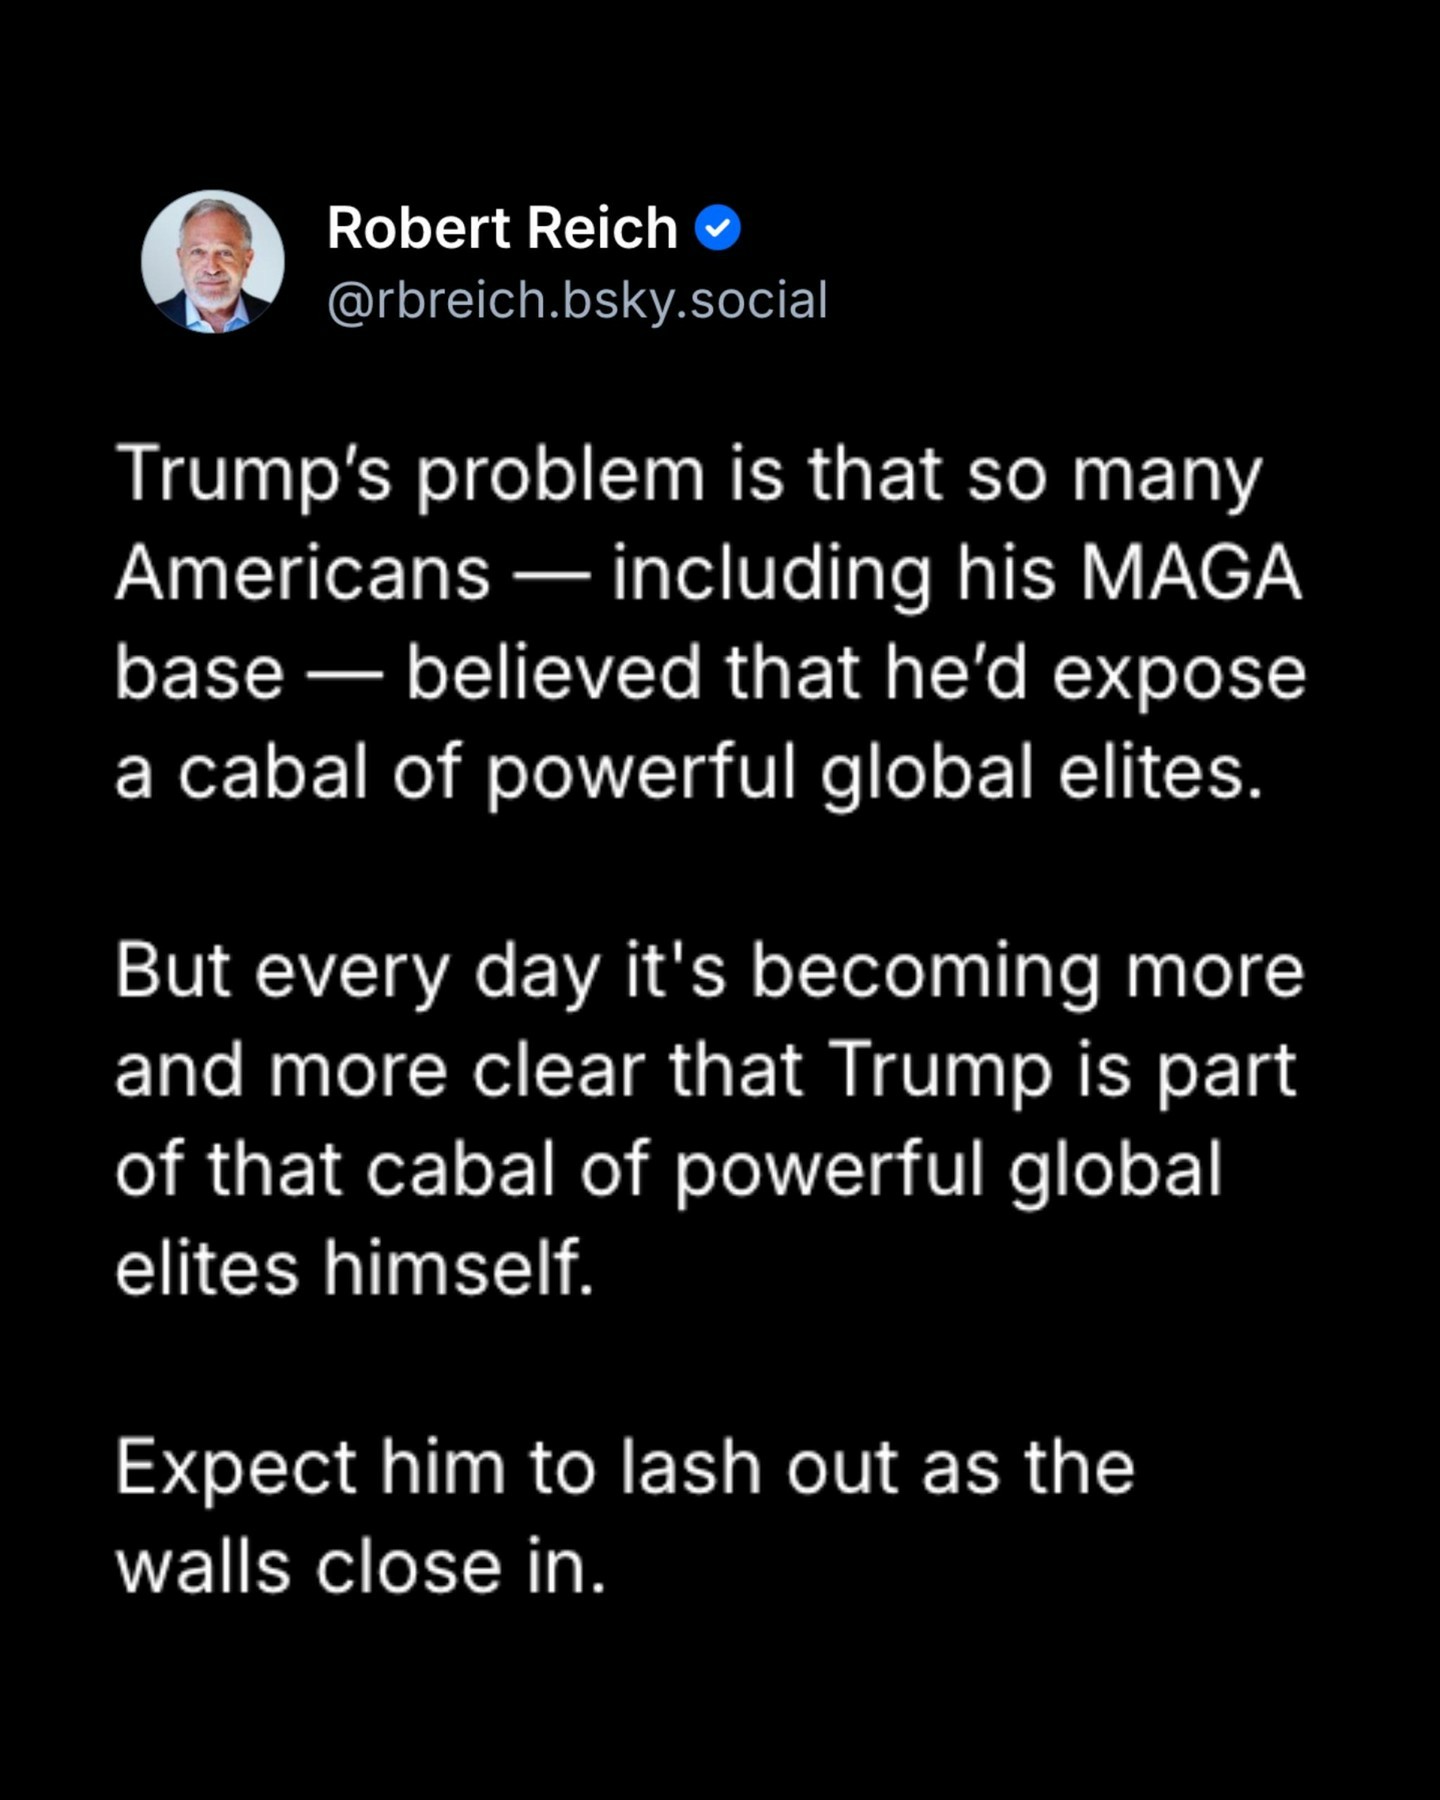Click the word "Expect" in last paragraph
The width and height of the screenshot is (1440, 1800).
tap(236, 1468)
